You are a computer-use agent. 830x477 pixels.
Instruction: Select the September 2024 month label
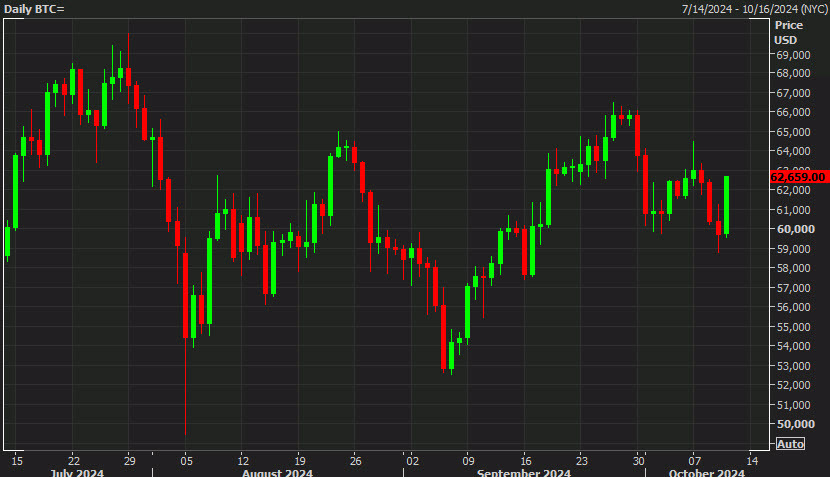pos(523,471)
